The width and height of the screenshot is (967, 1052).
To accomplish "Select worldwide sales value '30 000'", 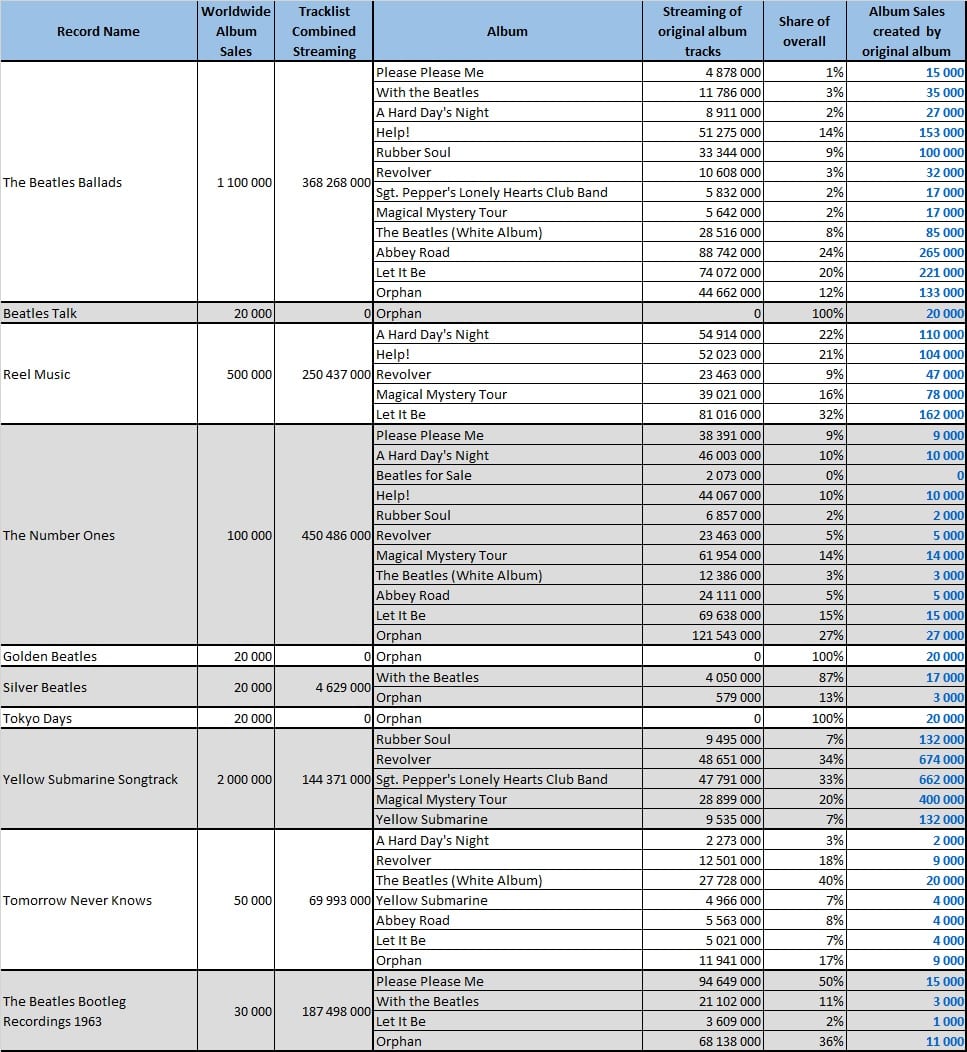I will pos(252,1011).
